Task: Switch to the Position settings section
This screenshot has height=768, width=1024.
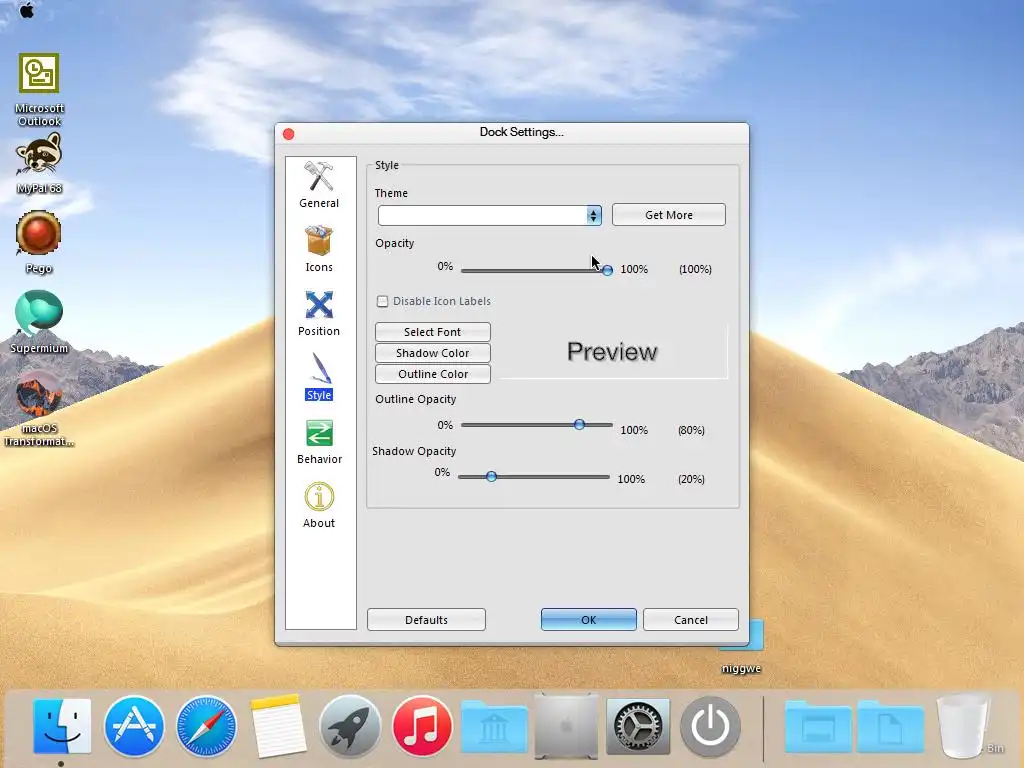Action: tap(319, 313)
